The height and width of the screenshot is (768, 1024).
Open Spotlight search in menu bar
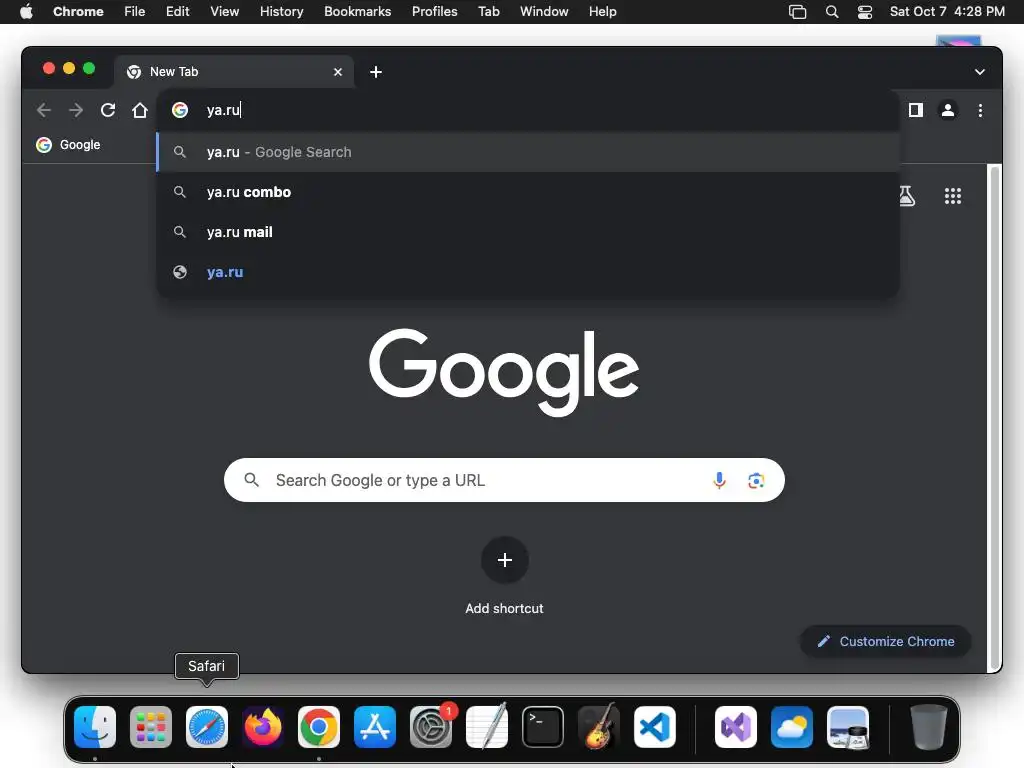click(x=831, y=12)
